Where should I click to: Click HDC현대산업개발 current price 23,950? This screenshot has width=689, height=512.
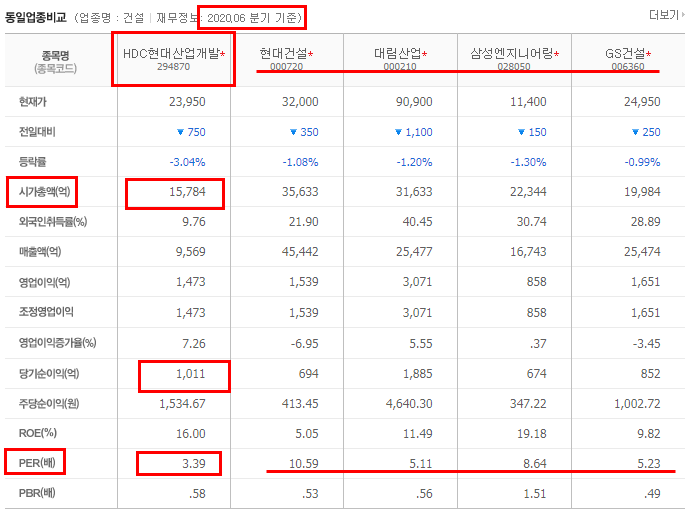tap(187, 102)
